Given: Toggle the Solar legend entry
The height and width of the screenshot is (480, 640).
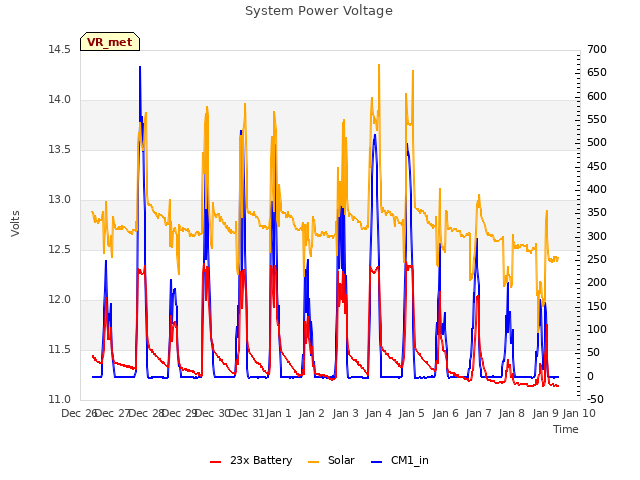Looking at the screenshot, I should point(331,460).
